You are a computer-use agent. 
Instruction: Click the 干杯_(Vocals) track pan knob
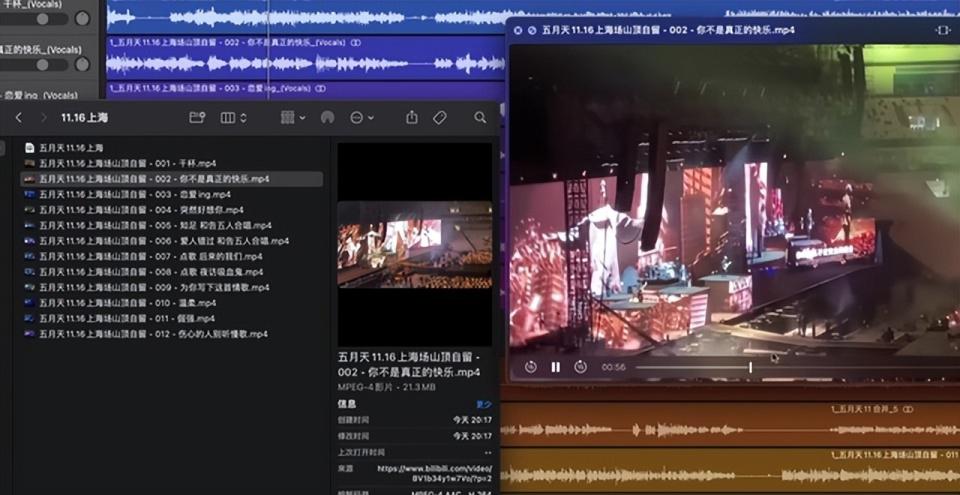point(82,18)
